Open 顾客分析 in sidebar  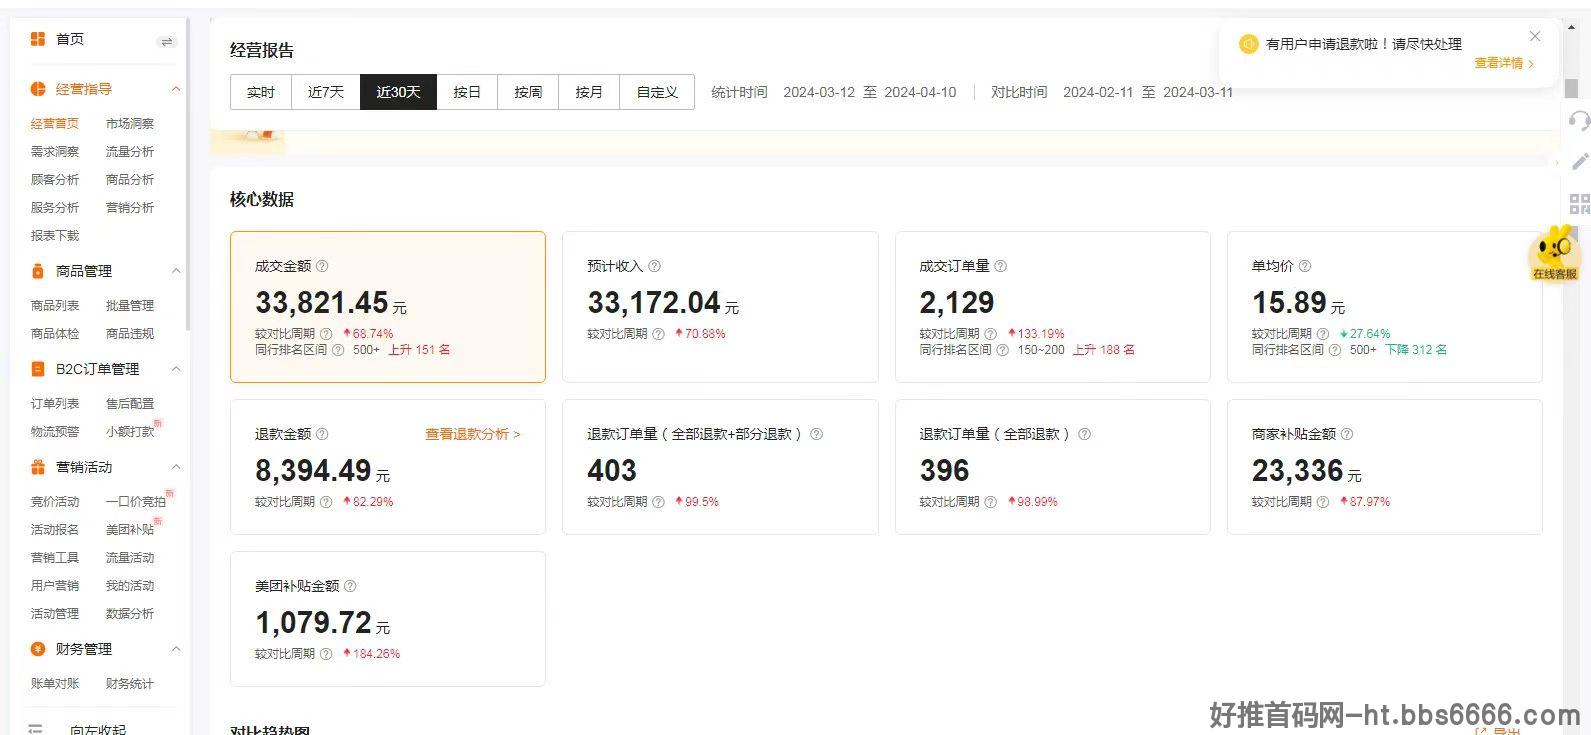[x=55, y=180]
